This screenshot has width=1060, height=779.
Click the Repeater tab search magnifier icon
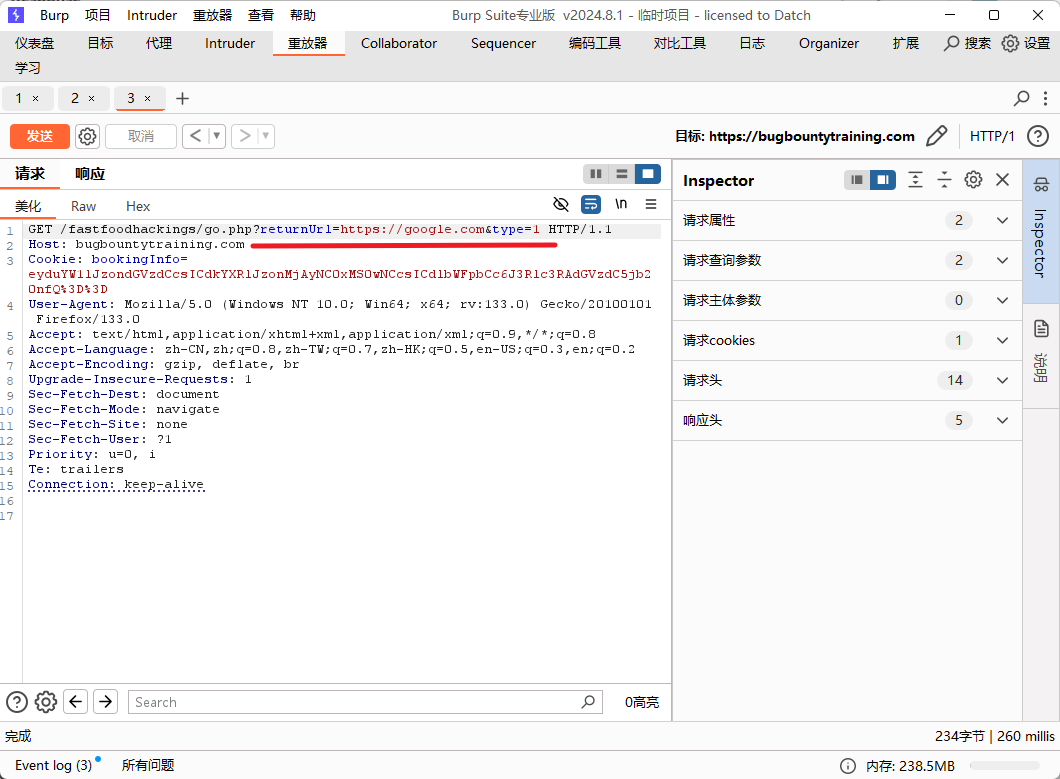[x=1021, y=99]
